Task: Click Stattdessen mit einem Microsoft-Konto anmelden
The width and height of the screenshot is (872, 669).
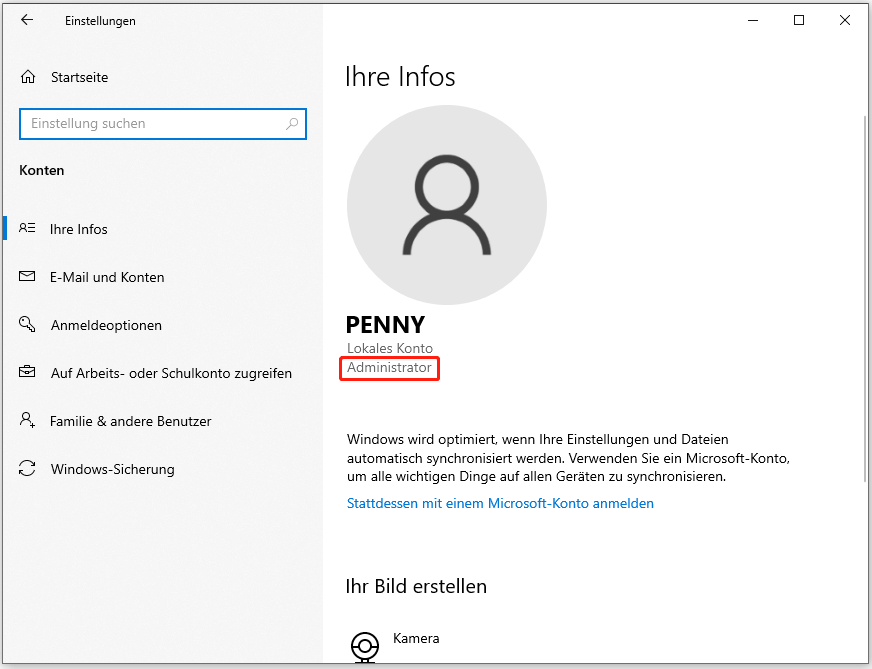Action: 500,504
